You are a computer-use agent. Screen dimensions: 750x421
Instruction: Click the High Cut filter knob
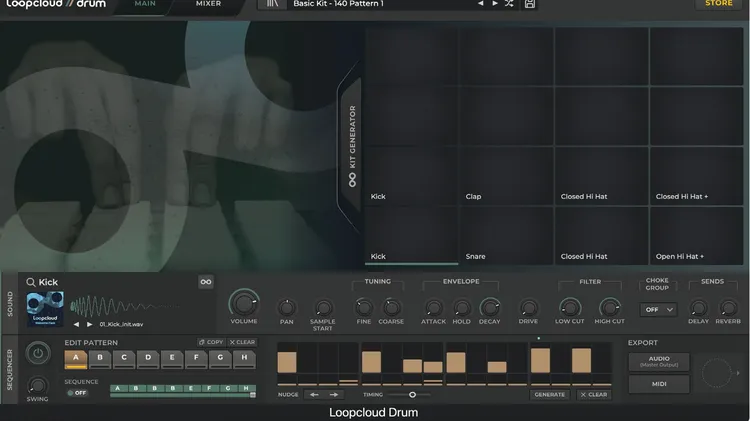pyautogui.click(x=609, y=308)
